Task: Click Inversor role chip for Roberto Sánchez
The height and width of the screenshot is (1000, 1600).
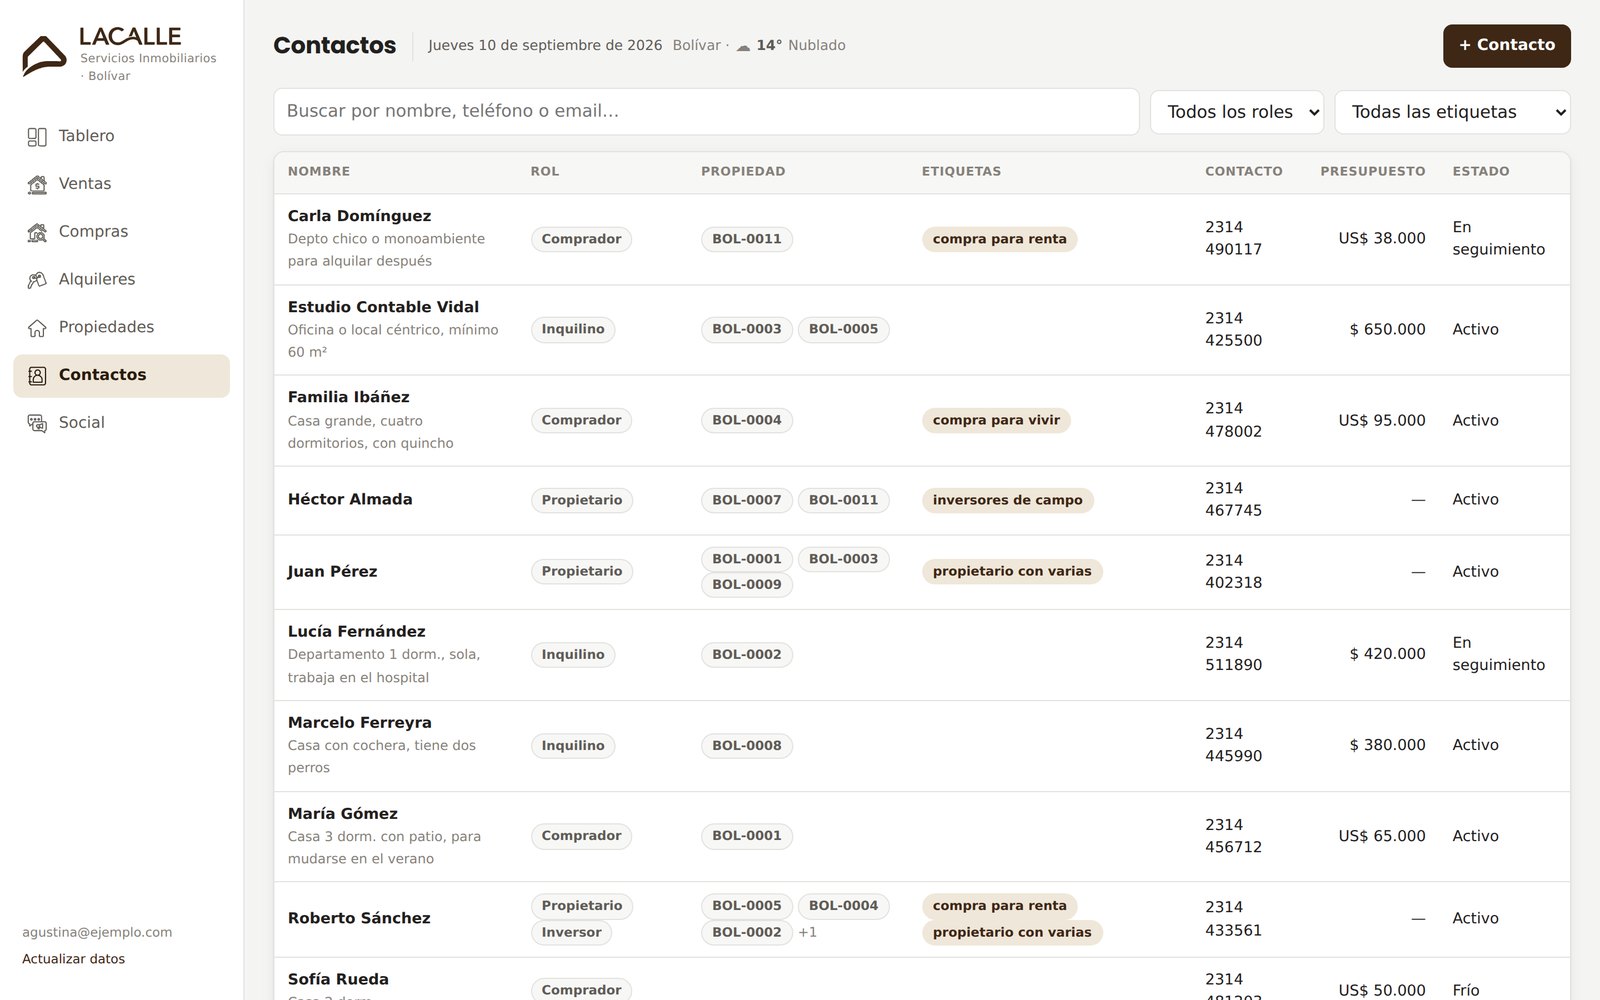Action: tap(571, 932)
